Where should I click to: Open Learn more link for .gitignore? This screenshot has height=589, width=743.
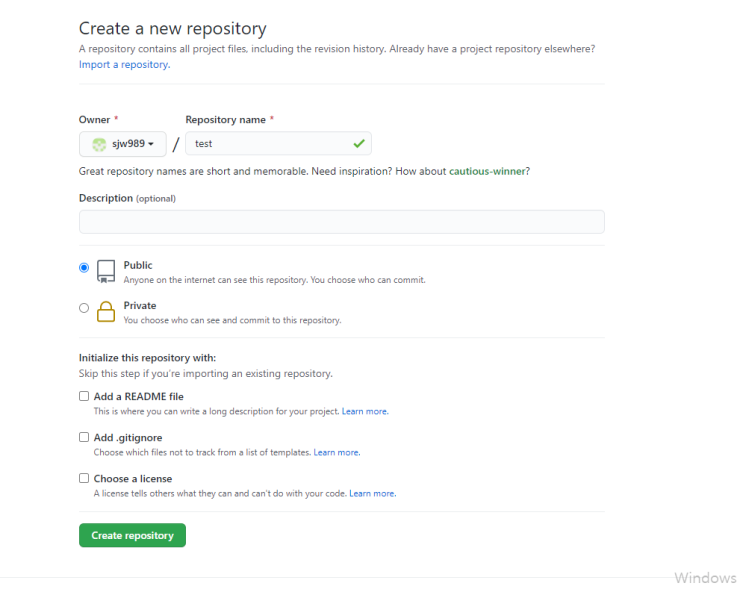click(x=336, y=453)
